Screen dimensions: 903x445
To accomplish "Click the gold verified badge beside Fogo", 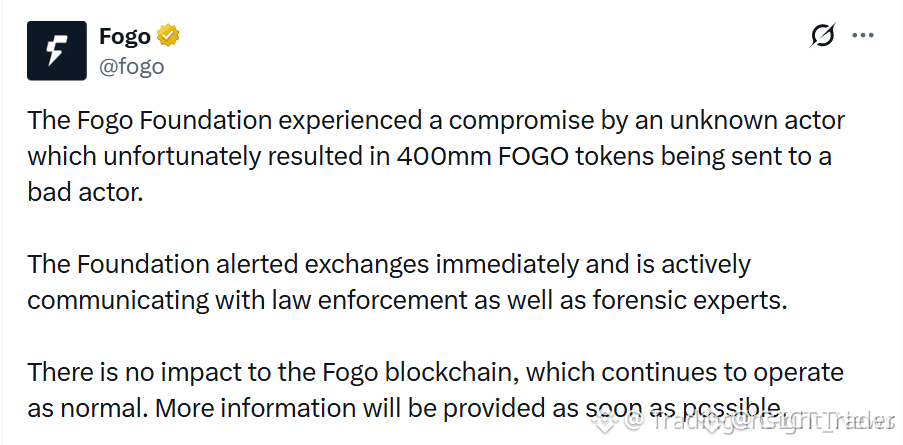I will (x=168, y=36).
